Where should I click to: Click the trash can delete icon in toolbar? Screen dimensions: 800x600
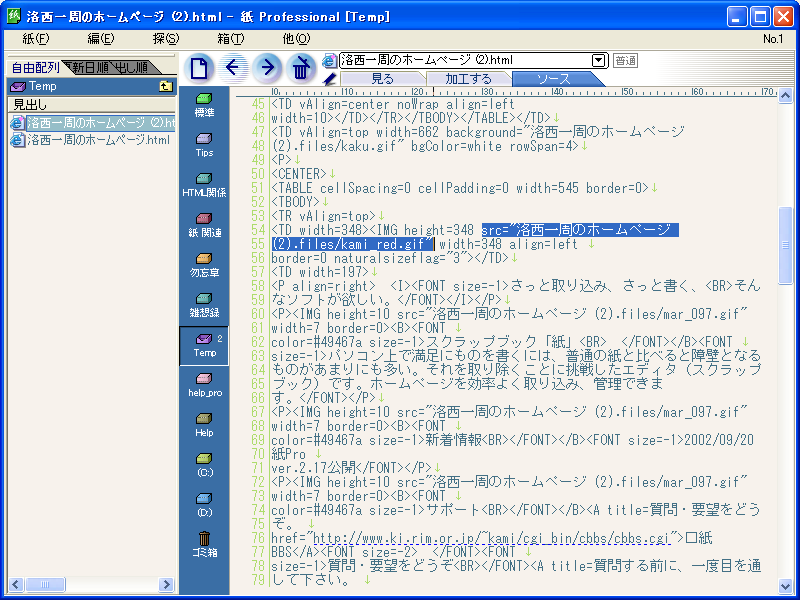tap(300, 68)
